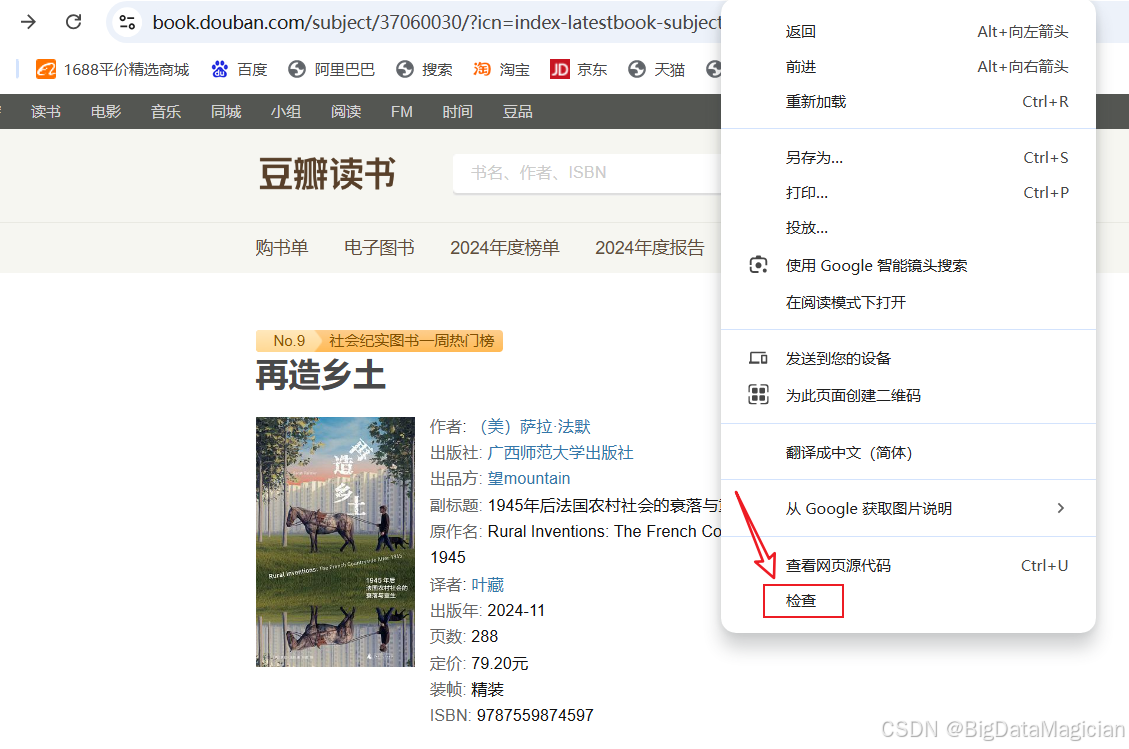Go to 读书 in the top navigation
This screenshot has height=749, width=1129.
point(46,112)
